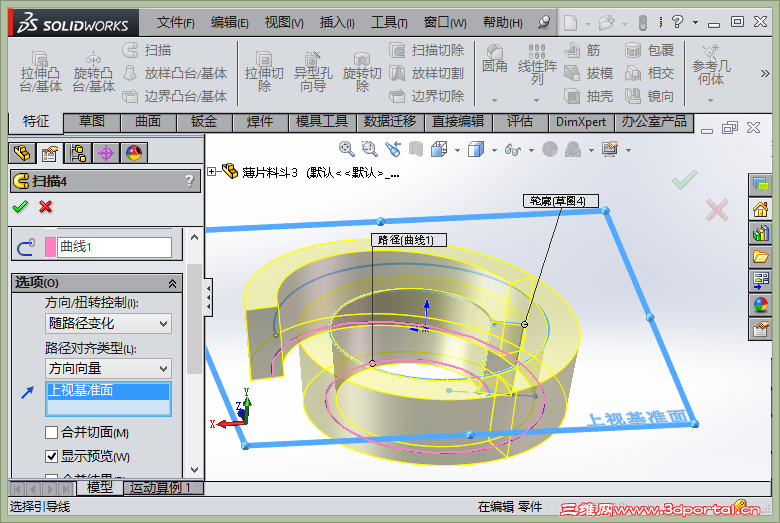780x523 pixels.
Task: Click the pink path selection color swatch
Action: point(50,247)
